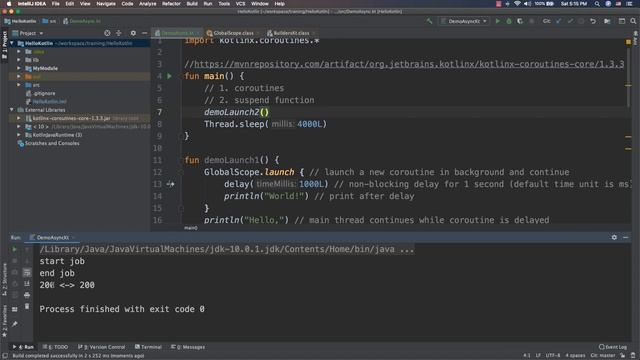Click the pin tab icon in Run panel
This screenshot has height=360, width=640.
[x=15, y=324]
